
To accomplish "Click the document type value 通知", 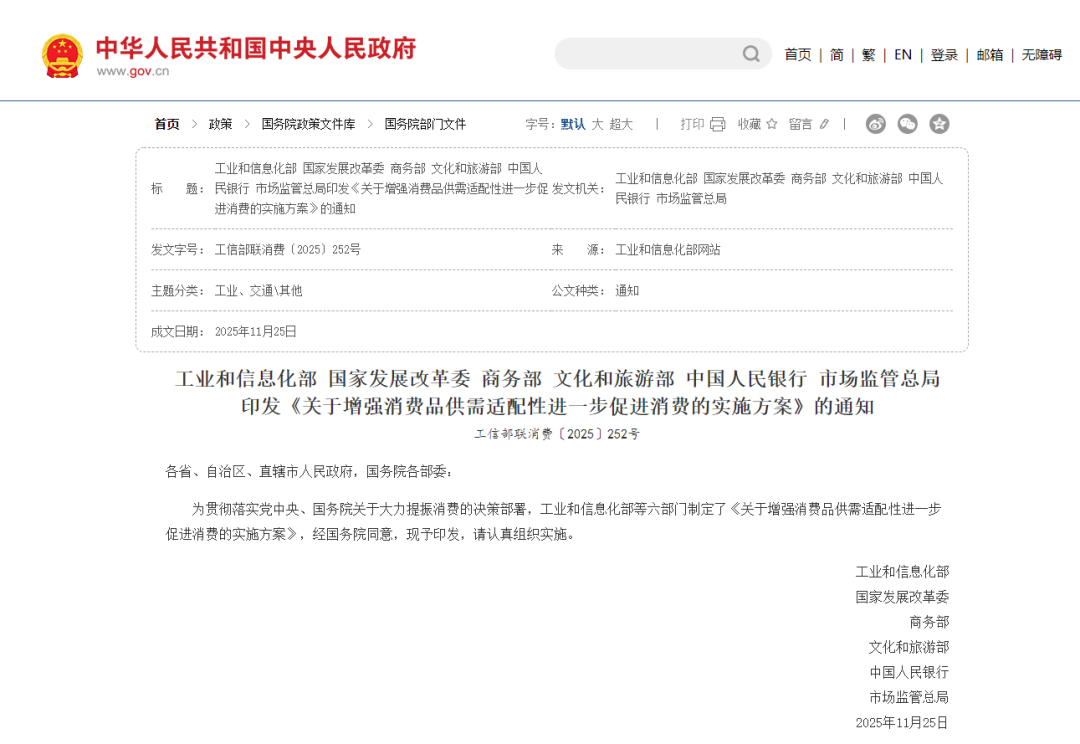I will (627, 291).
